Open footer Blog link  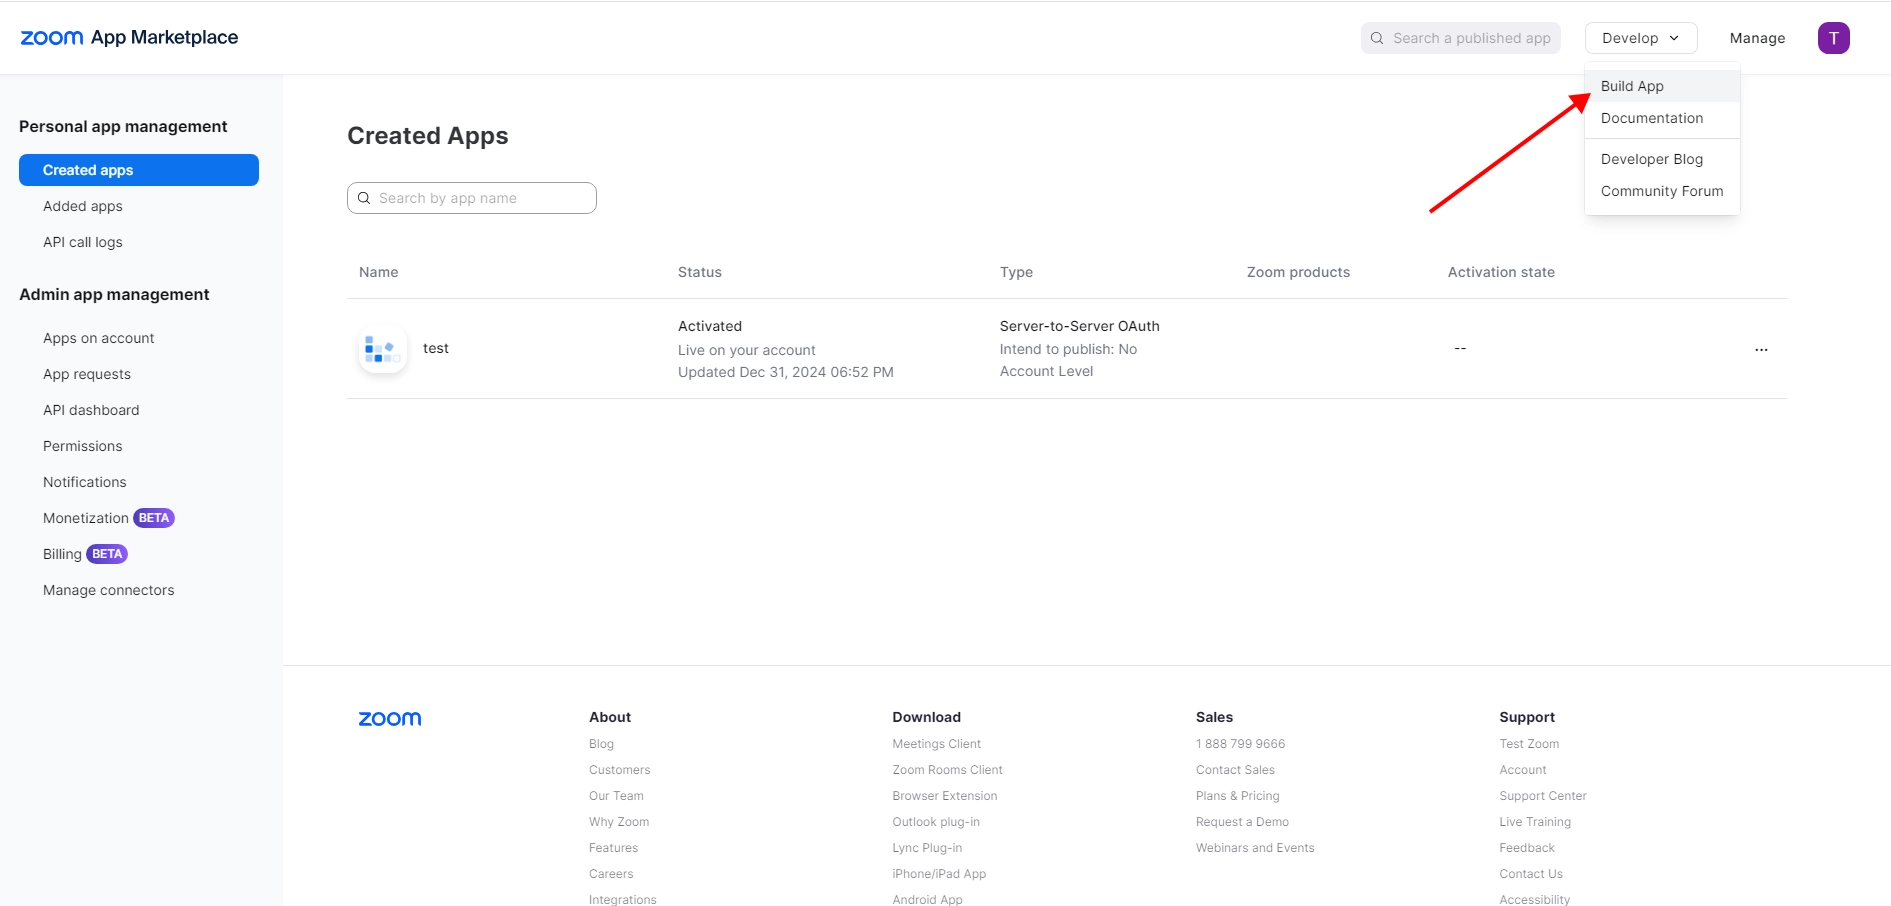(601, 744)
